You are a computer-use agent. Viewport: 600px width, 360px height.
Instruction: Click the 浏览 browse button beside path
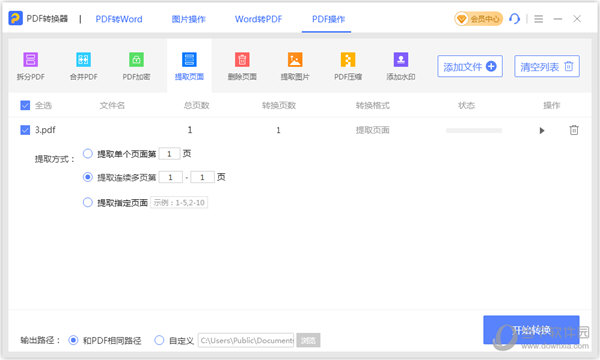pyautogui.click(x=308, y=340)
